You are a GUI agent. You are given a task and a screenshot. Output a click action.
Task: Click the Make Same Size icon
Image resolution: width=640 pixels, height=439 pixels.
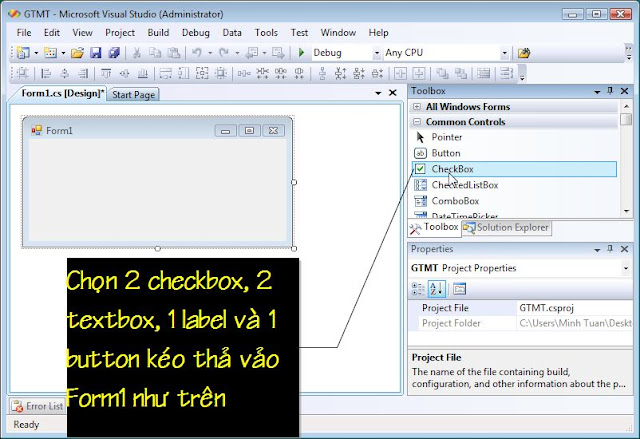202,73
